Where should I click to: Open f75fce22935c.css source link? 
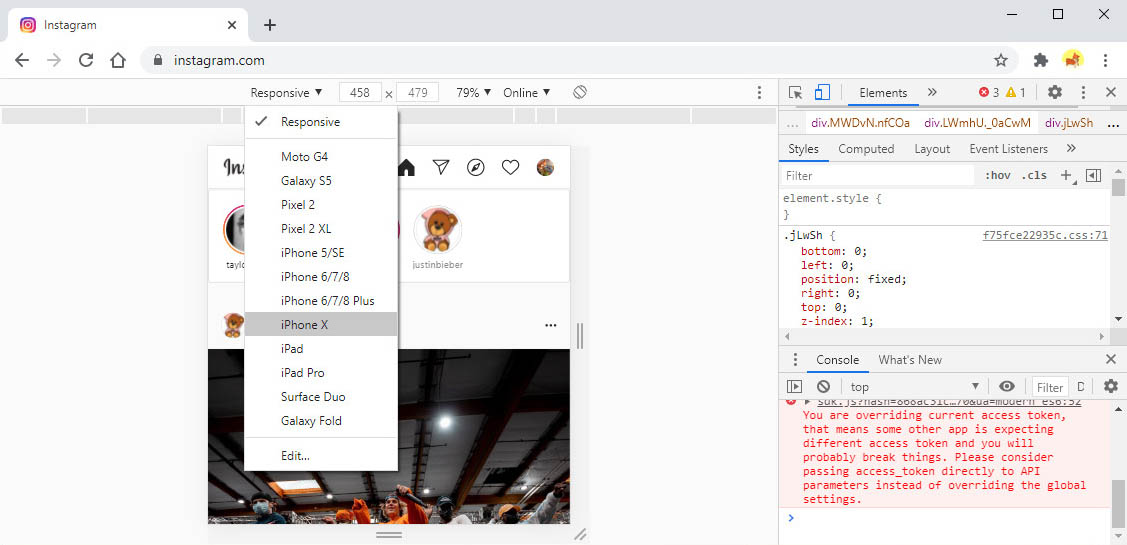click(x=1045, y=235)
